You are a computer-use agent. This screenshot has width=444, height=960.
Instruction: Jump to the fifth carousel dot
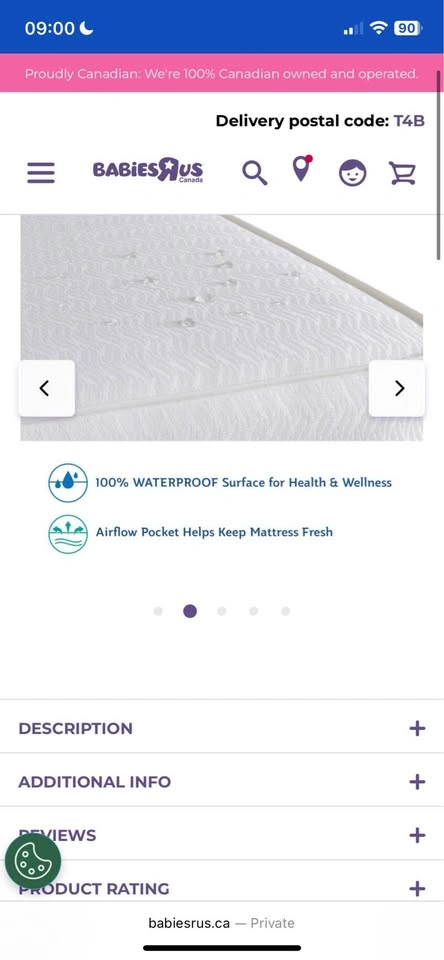(x=285, y=611)
